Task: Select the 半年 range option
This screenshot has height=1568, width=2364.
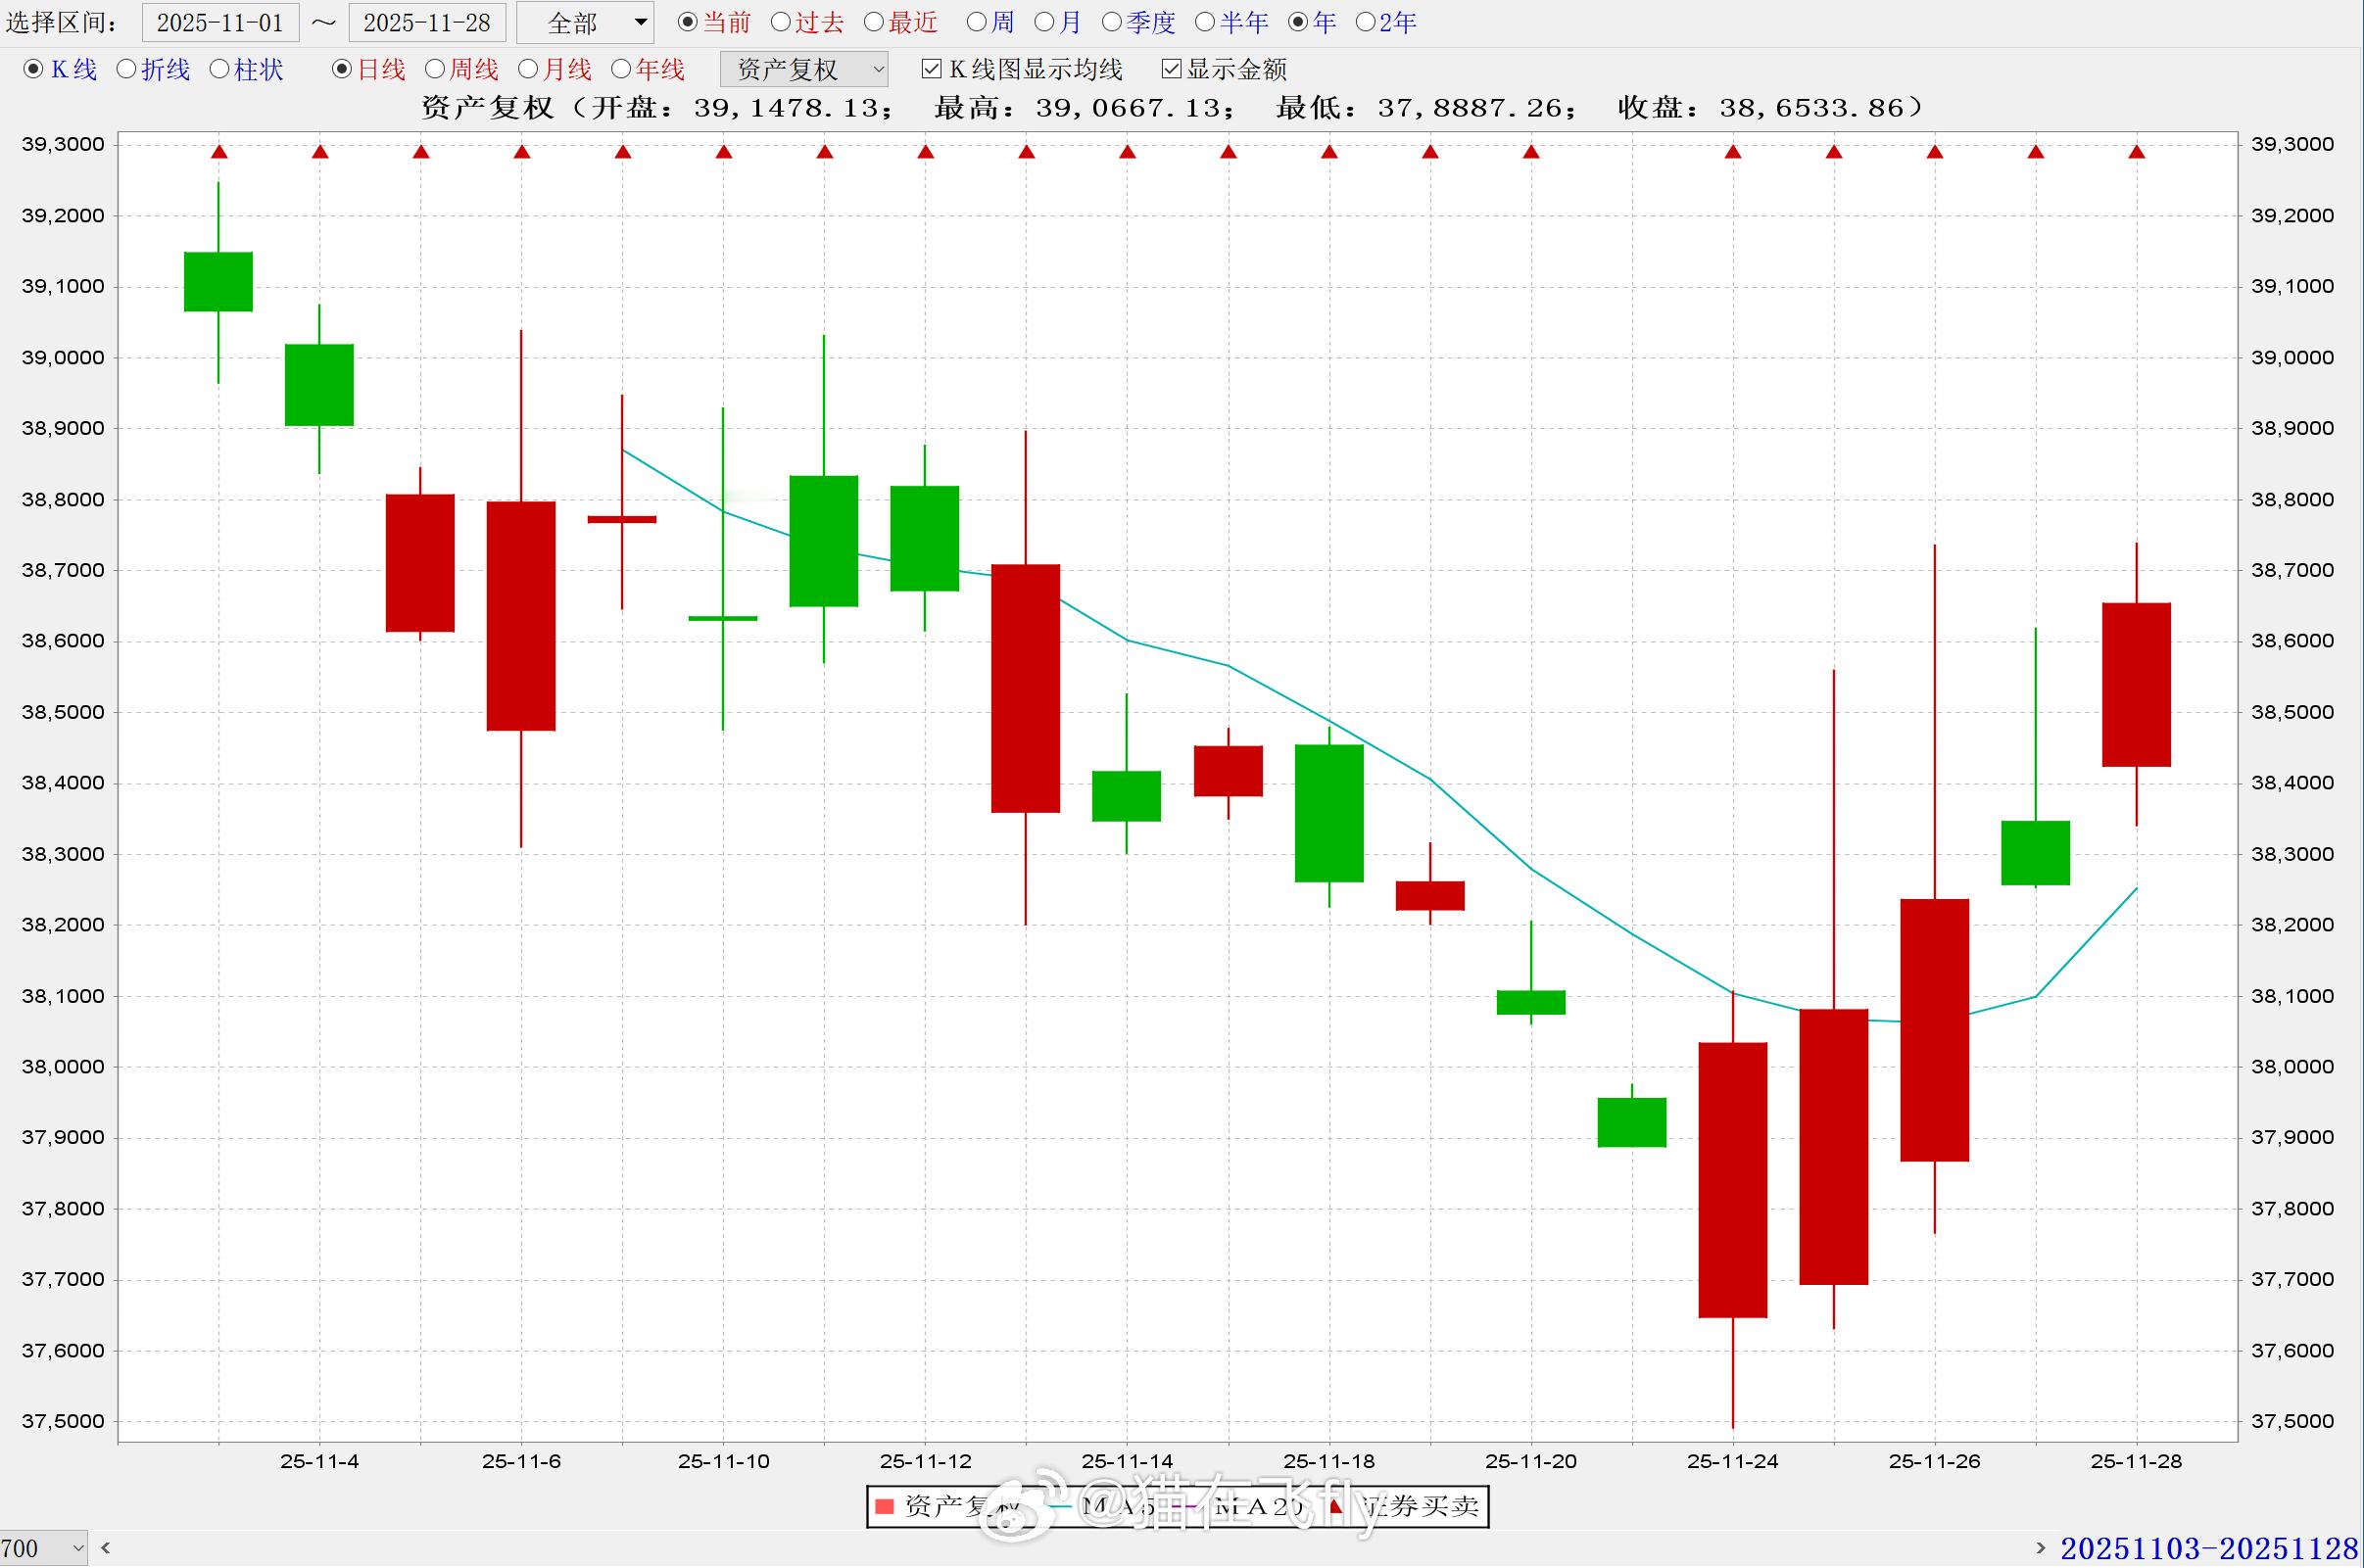Action: pos(1205,22)
